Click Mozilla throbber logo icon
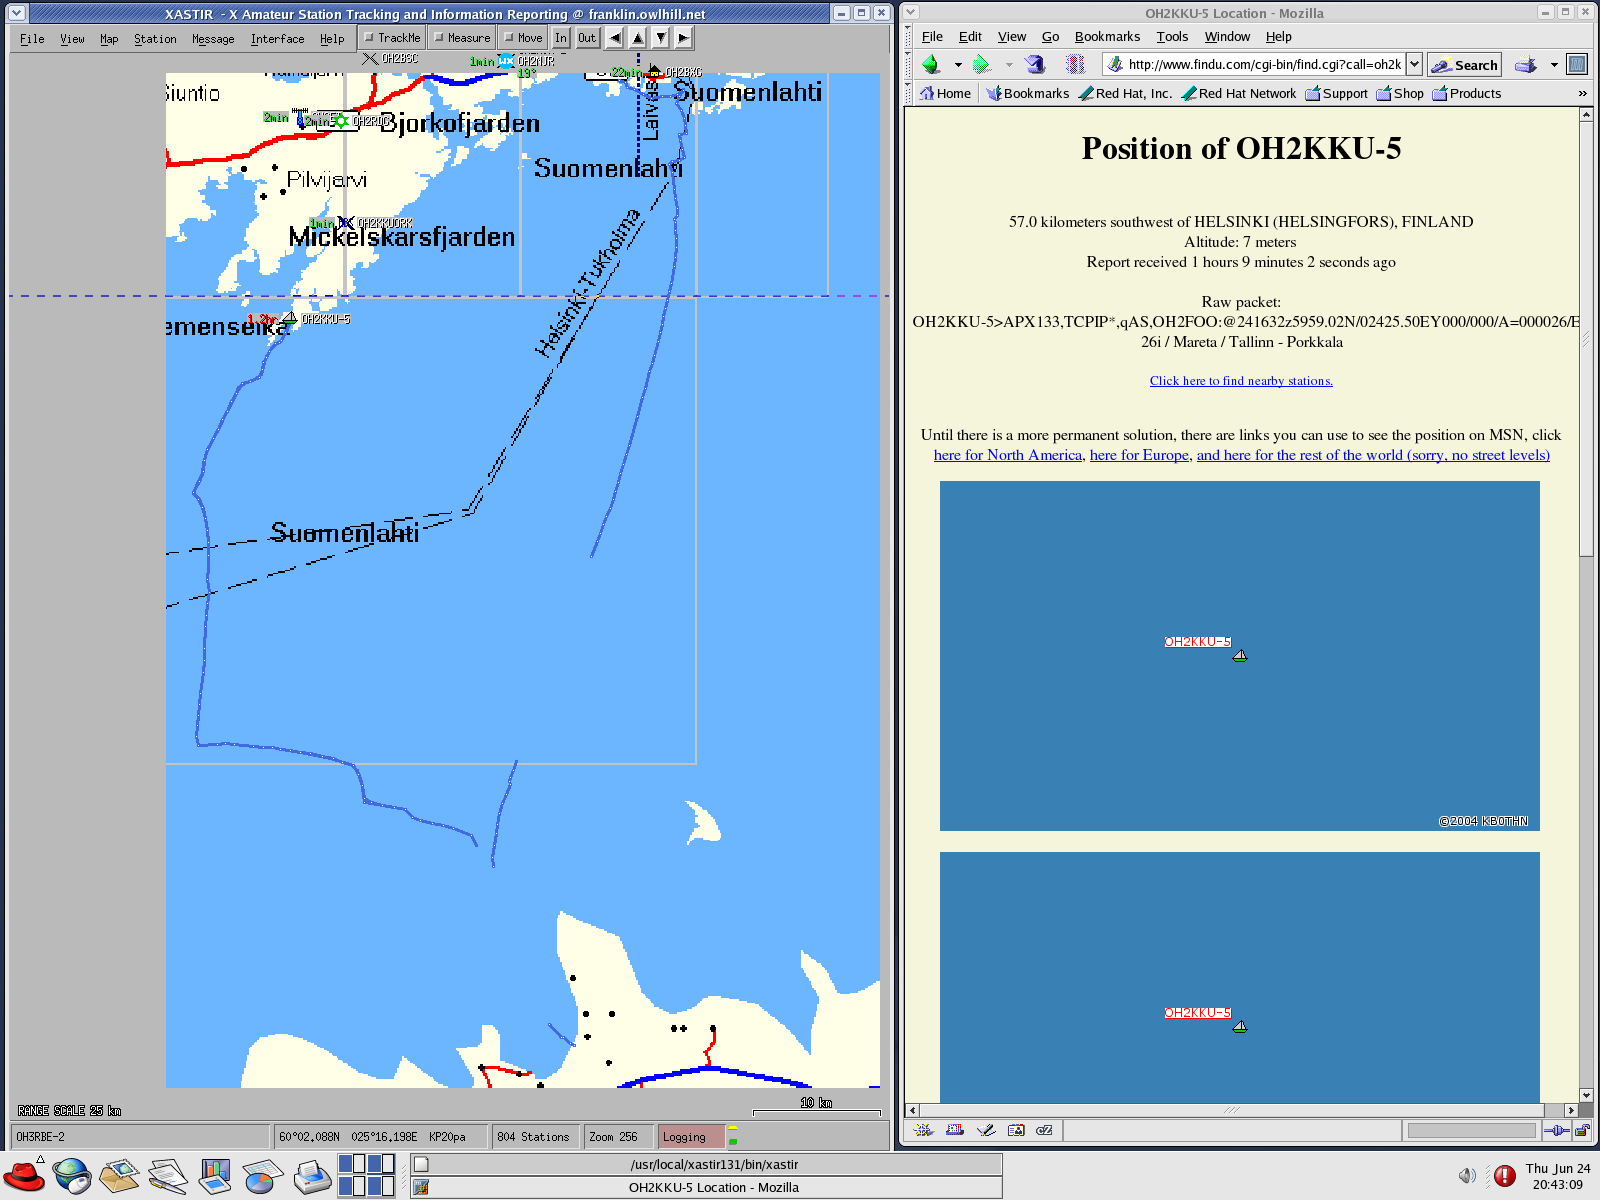This screenshot has height=1200, width=1600. click(1577, 64)
